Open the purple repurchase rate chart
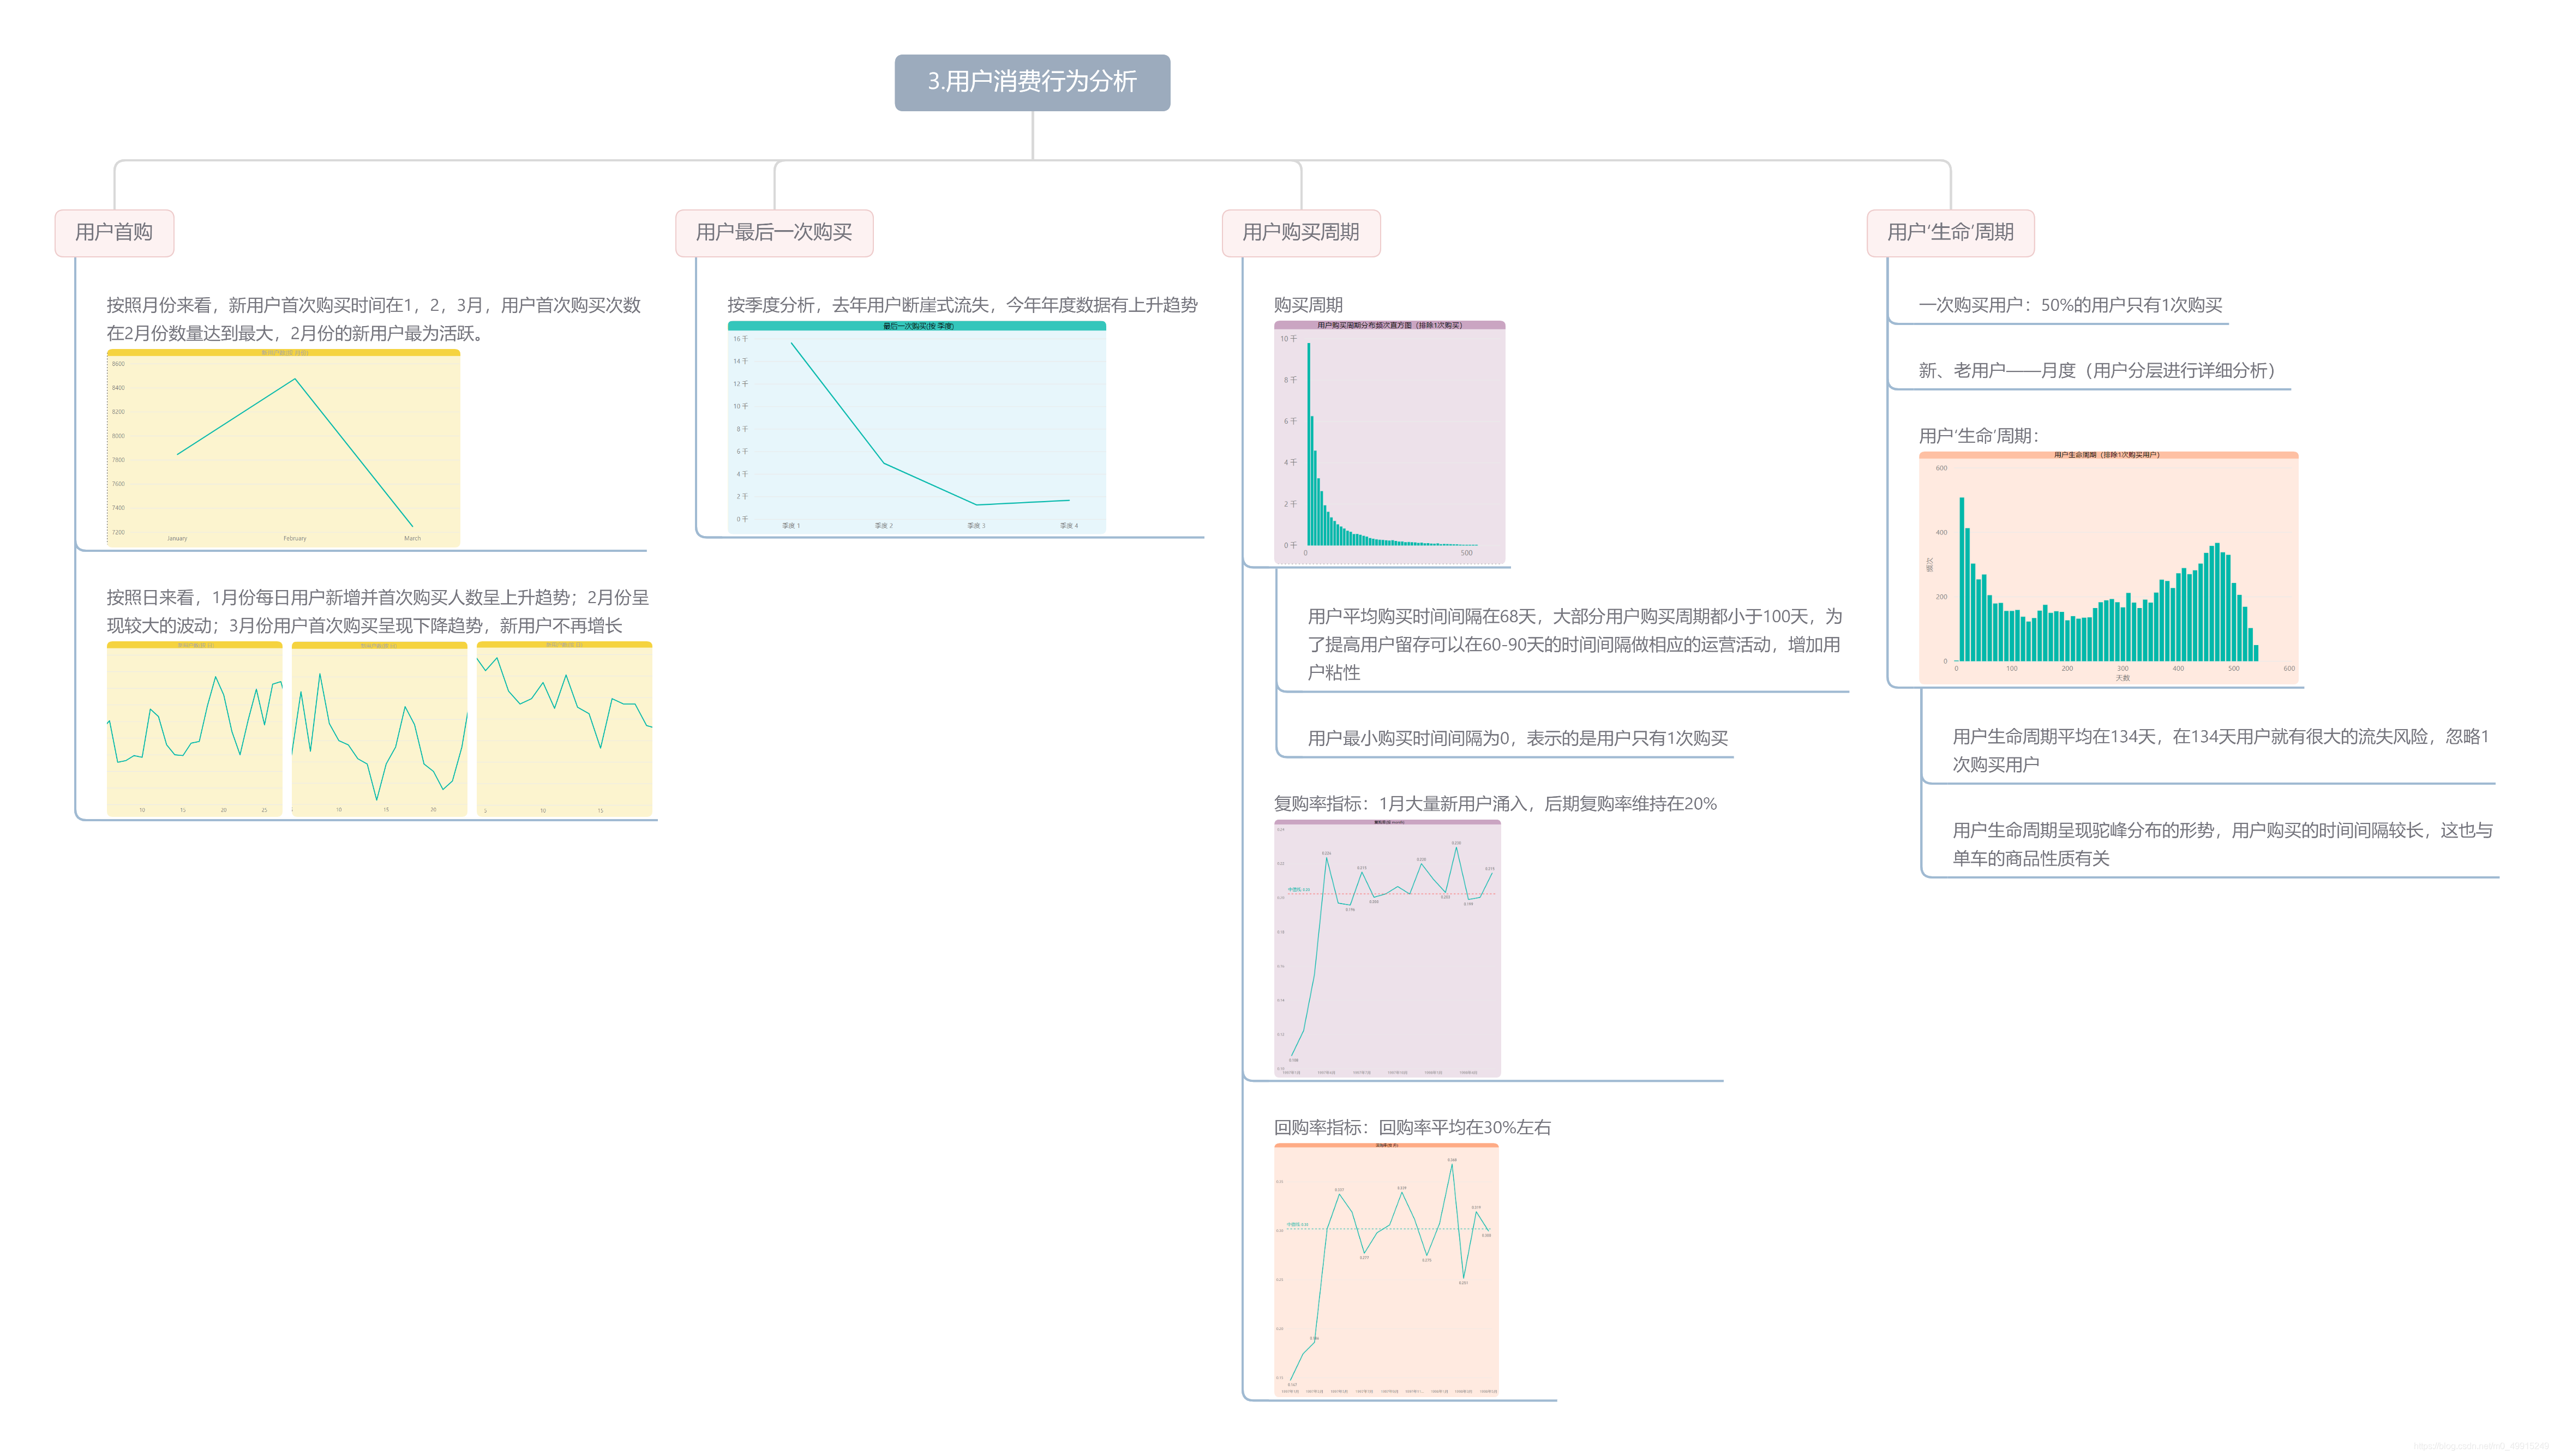 [x=1387, y=948]
